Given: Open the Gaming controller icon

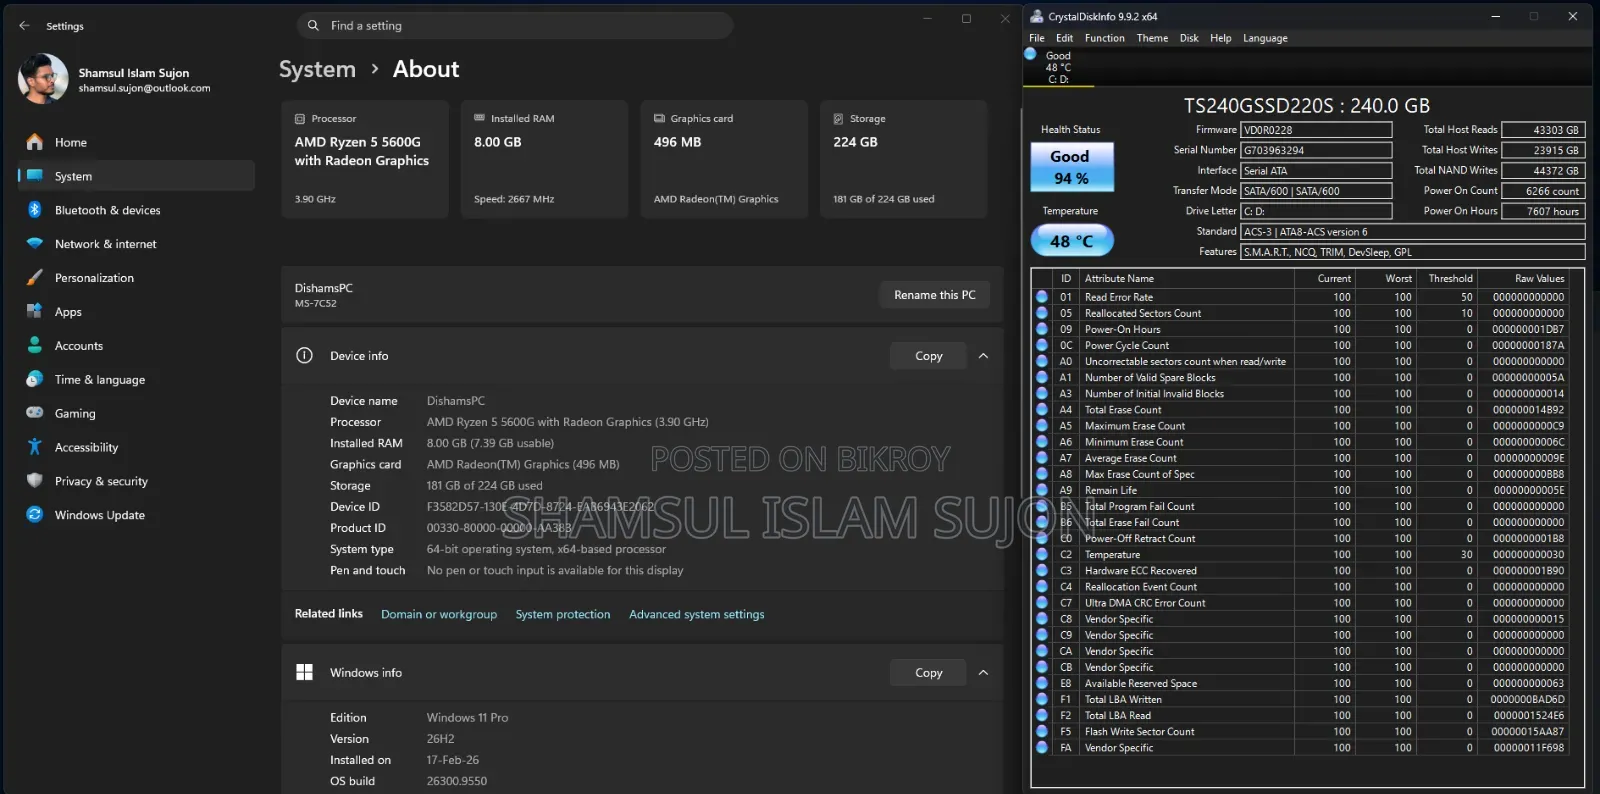Looking at the screenshot, I should coord(34,413).
